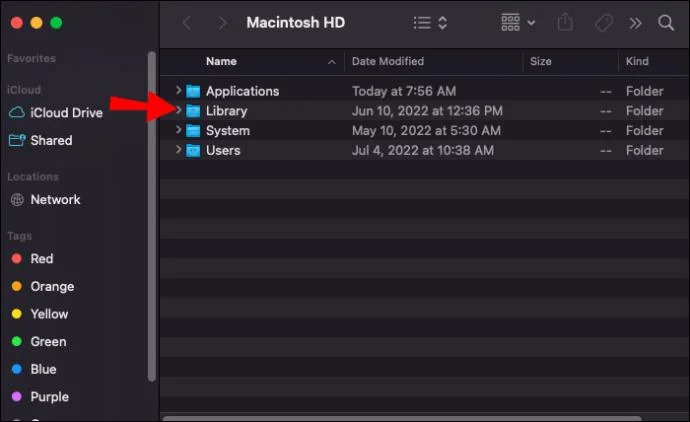Filter by the Green tag label

pos(48,341)
